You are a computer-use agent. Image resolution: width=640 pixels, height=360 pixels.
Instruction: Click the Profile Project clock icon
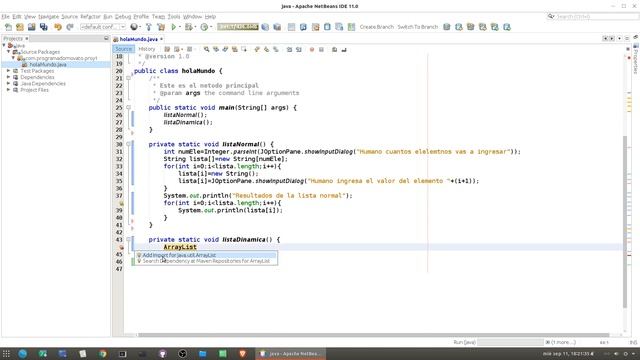[x=204, y=27]
